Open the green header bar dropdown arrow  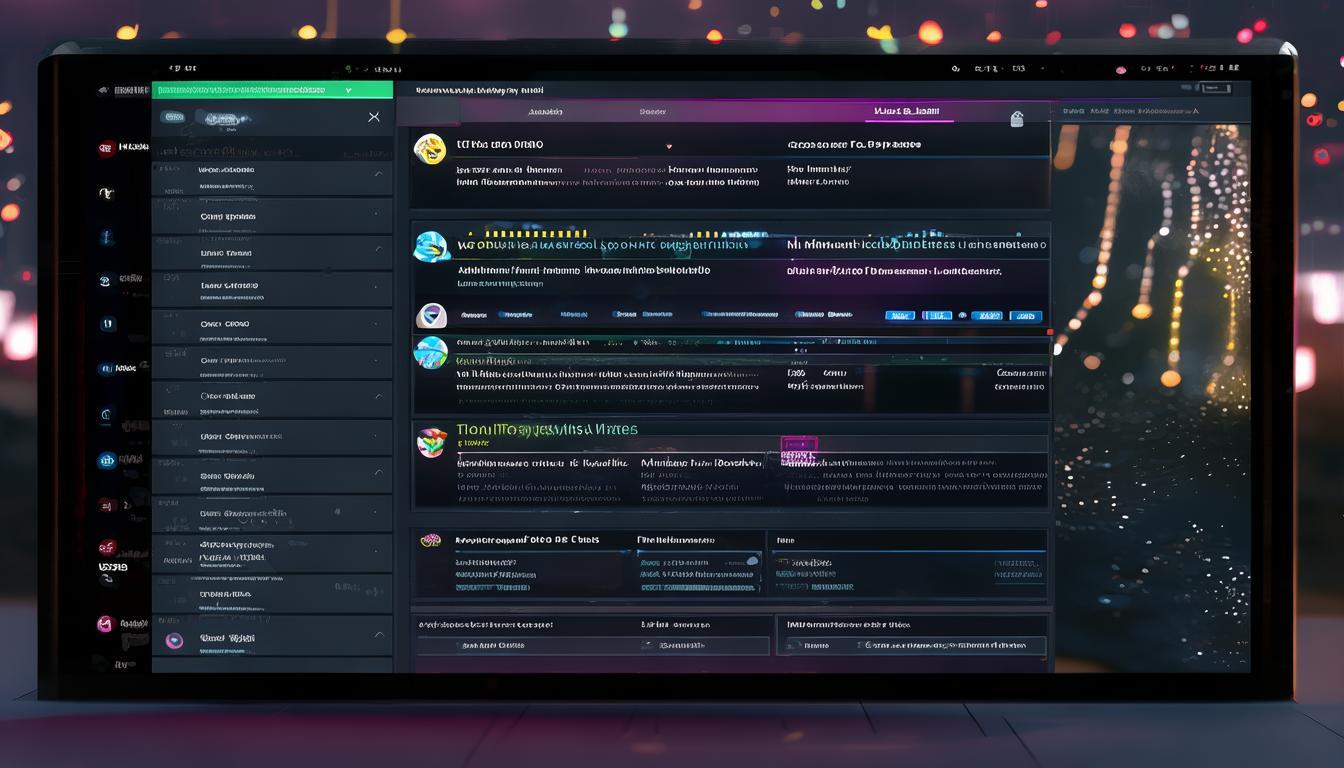click(348, 90)
